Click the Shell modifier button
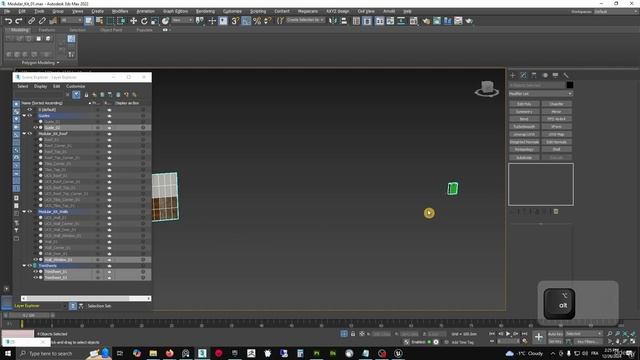640x360 pixels. pos(556,149)
